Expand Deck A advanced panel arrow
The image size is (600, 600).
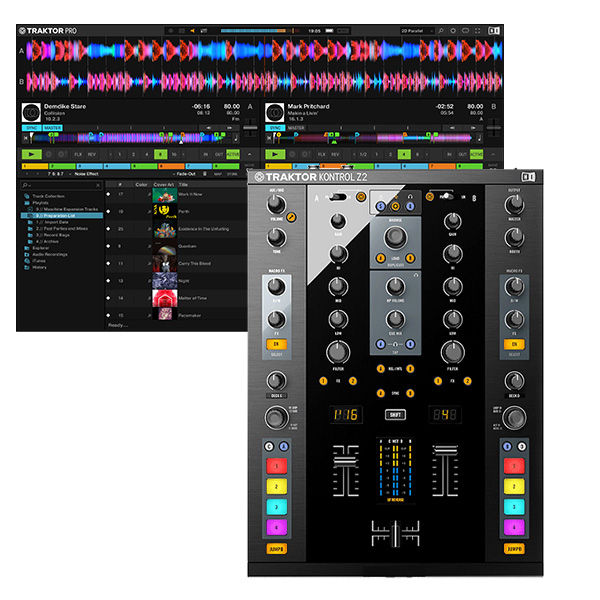click(250, 154)
